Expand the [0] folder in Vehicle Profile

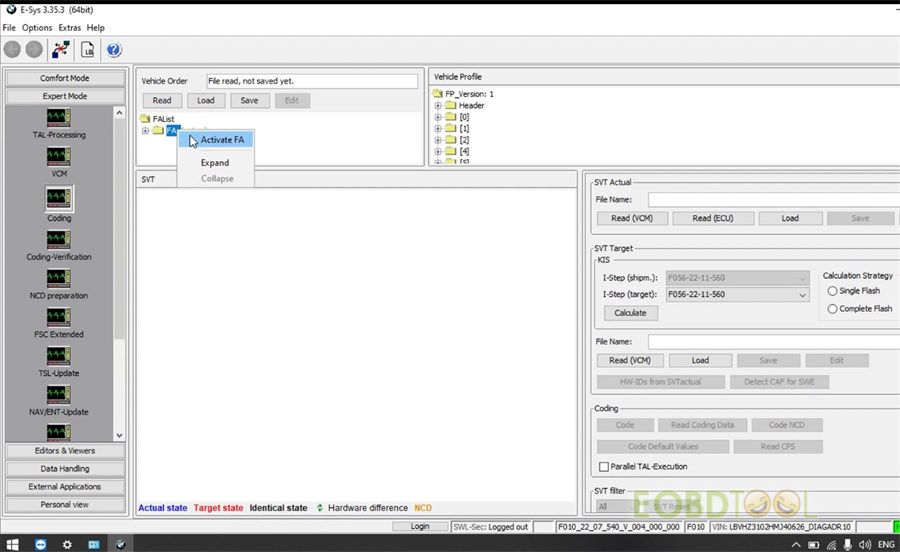(438, 117)
